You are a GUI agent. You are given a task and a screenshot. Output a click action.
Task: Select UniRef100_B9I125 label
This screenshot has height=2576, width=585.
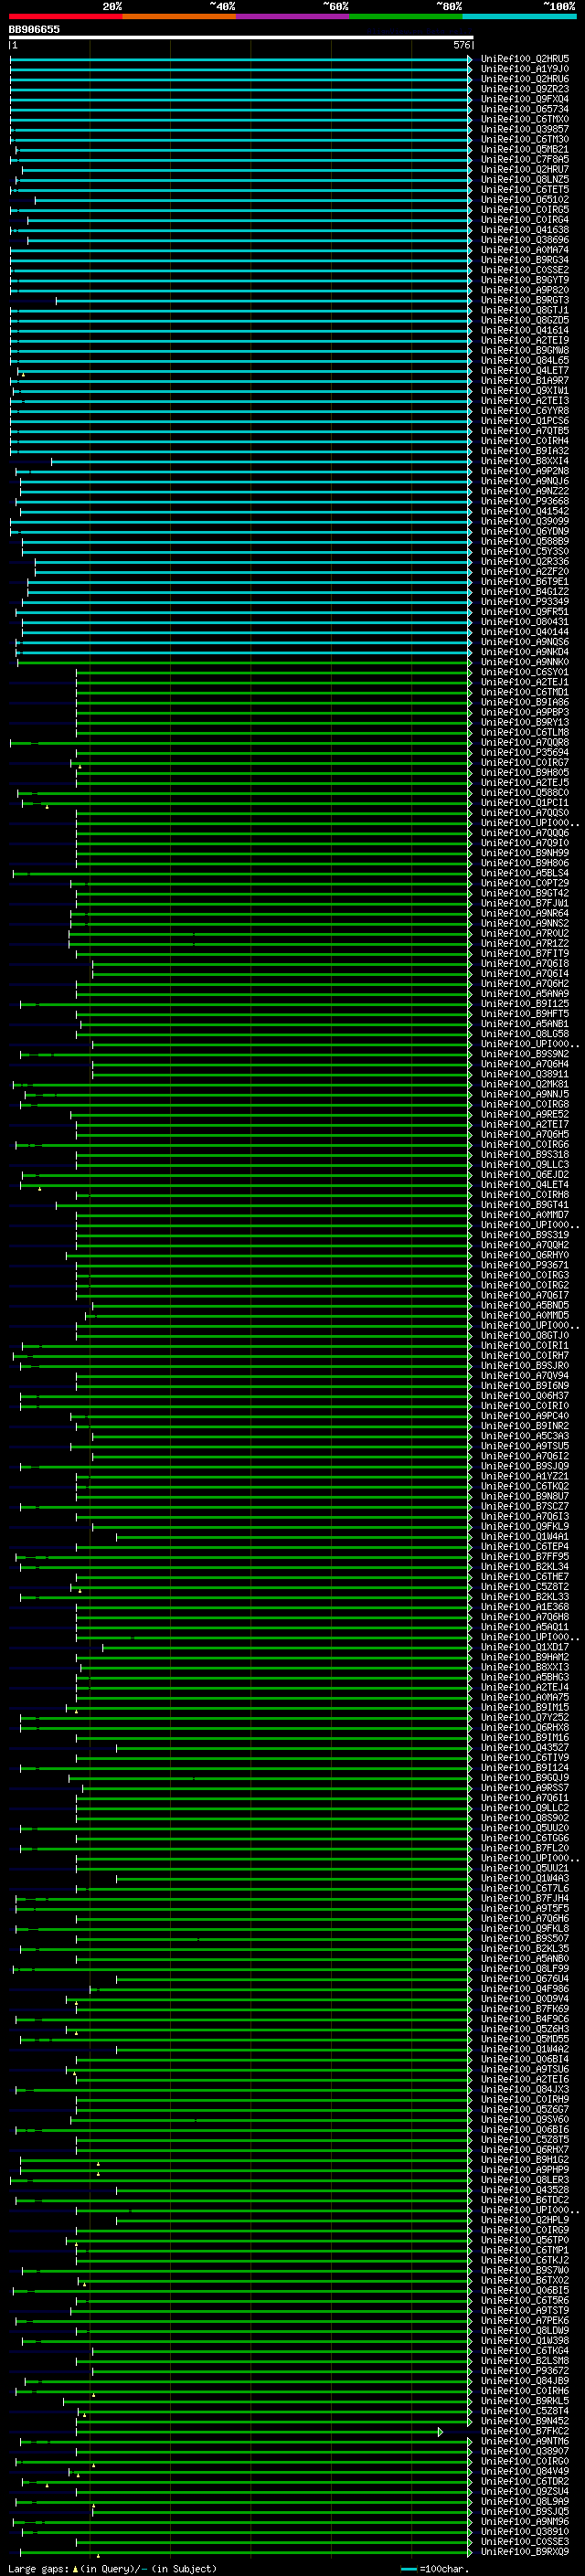524,1004
